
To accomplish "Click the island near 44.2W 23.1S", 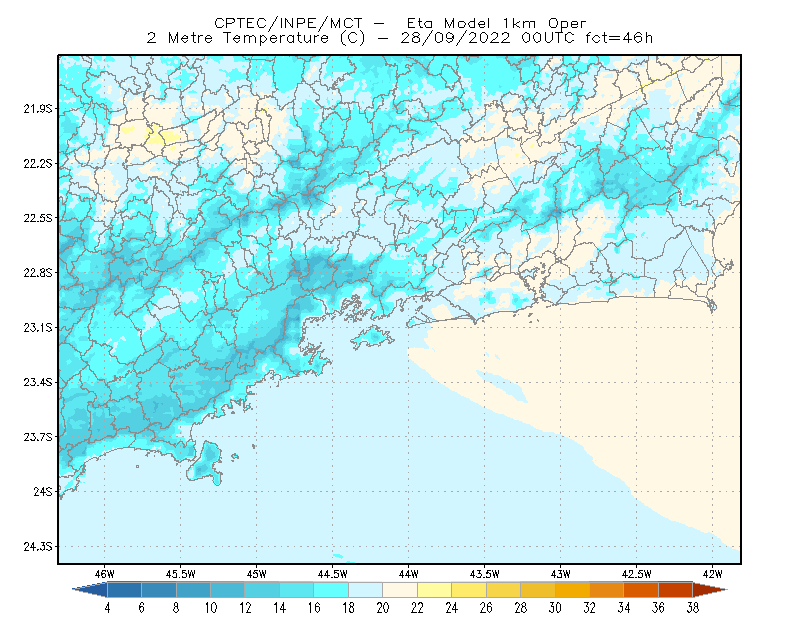I will (373, 337).
